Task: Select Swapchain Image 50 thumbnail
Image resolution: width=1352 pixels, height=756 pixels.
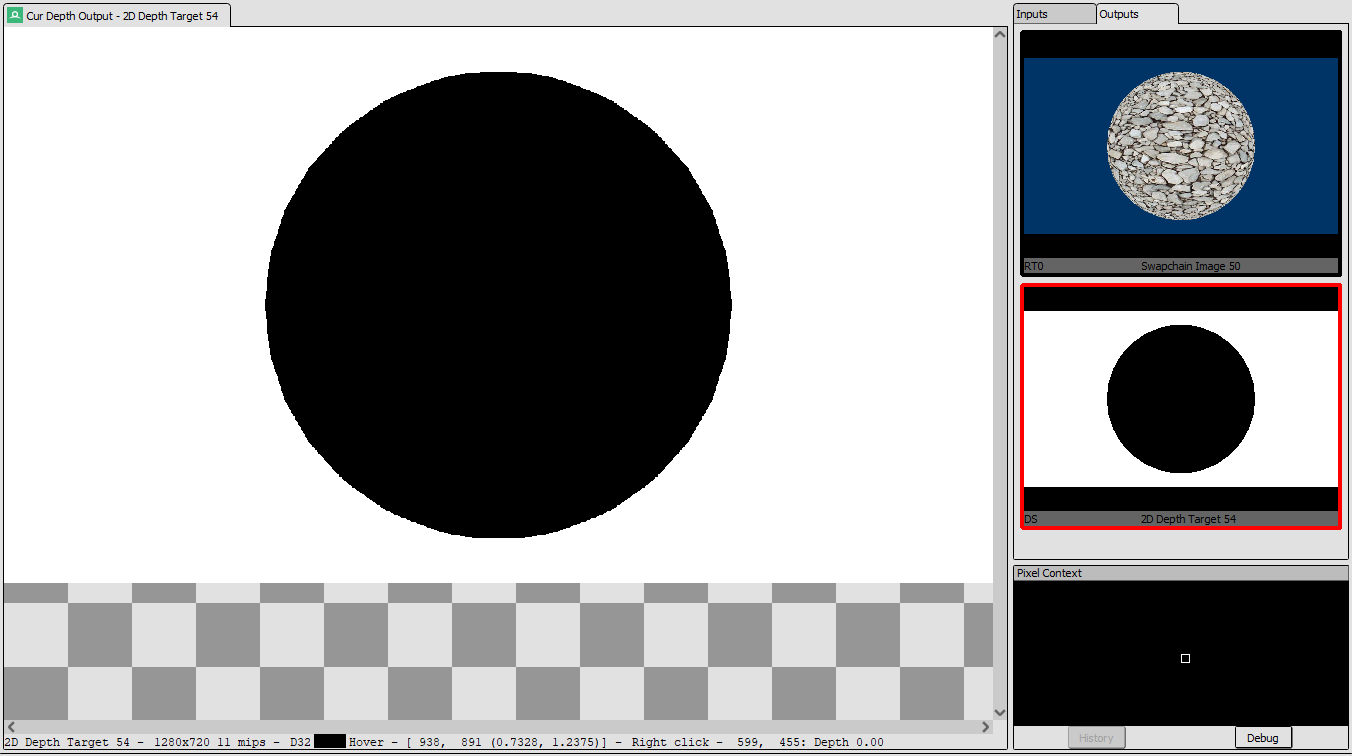Action: [x=1180, y=153]
